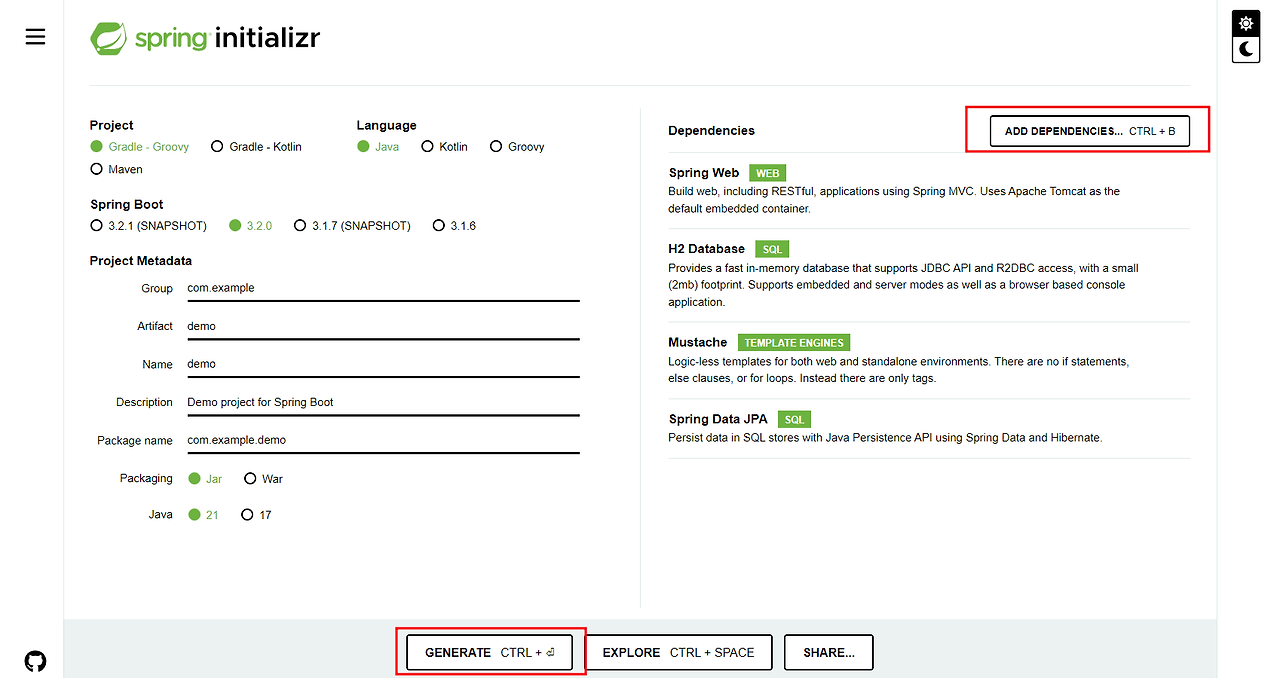This screenshot has width=1280, height=678.
Task: Click the Explore button
Action: point(678,652)
